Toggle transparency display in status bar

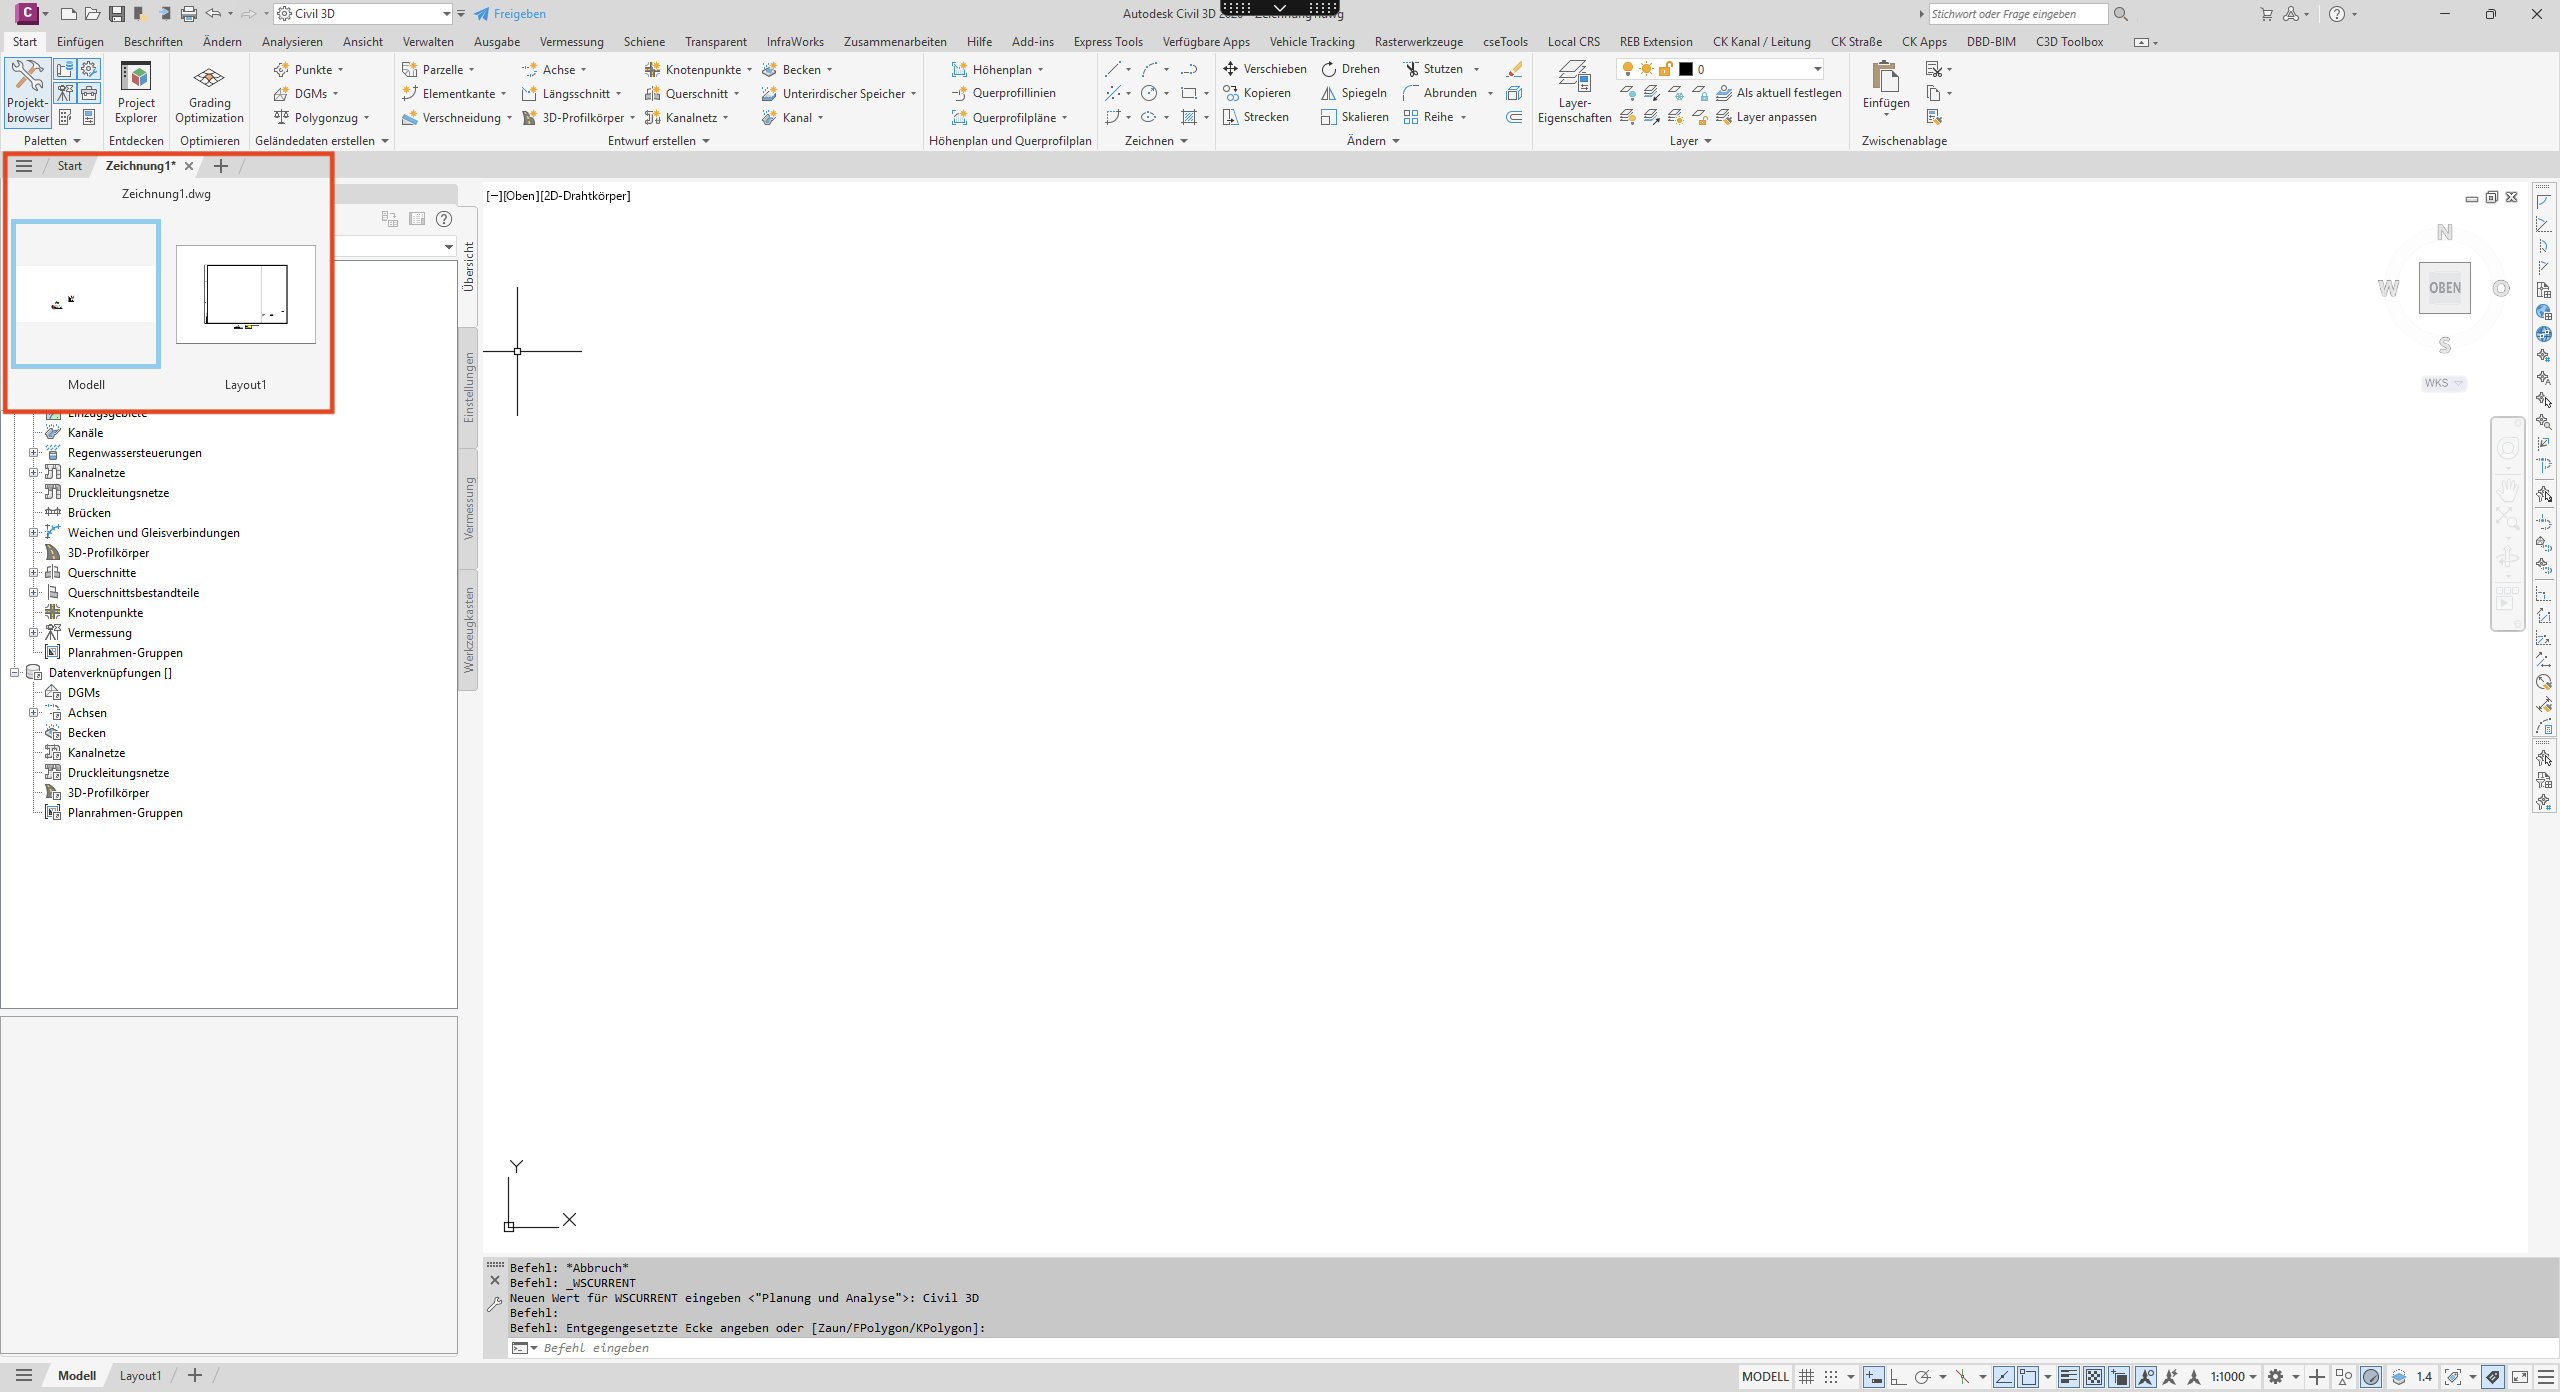2094,1377
